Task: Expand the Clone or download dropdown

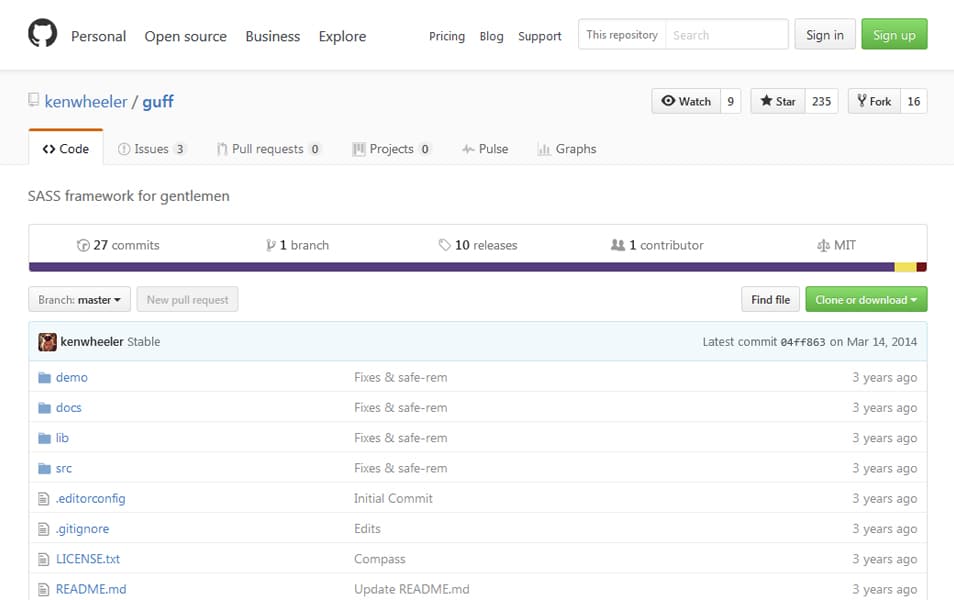Action: click(866, 298)
